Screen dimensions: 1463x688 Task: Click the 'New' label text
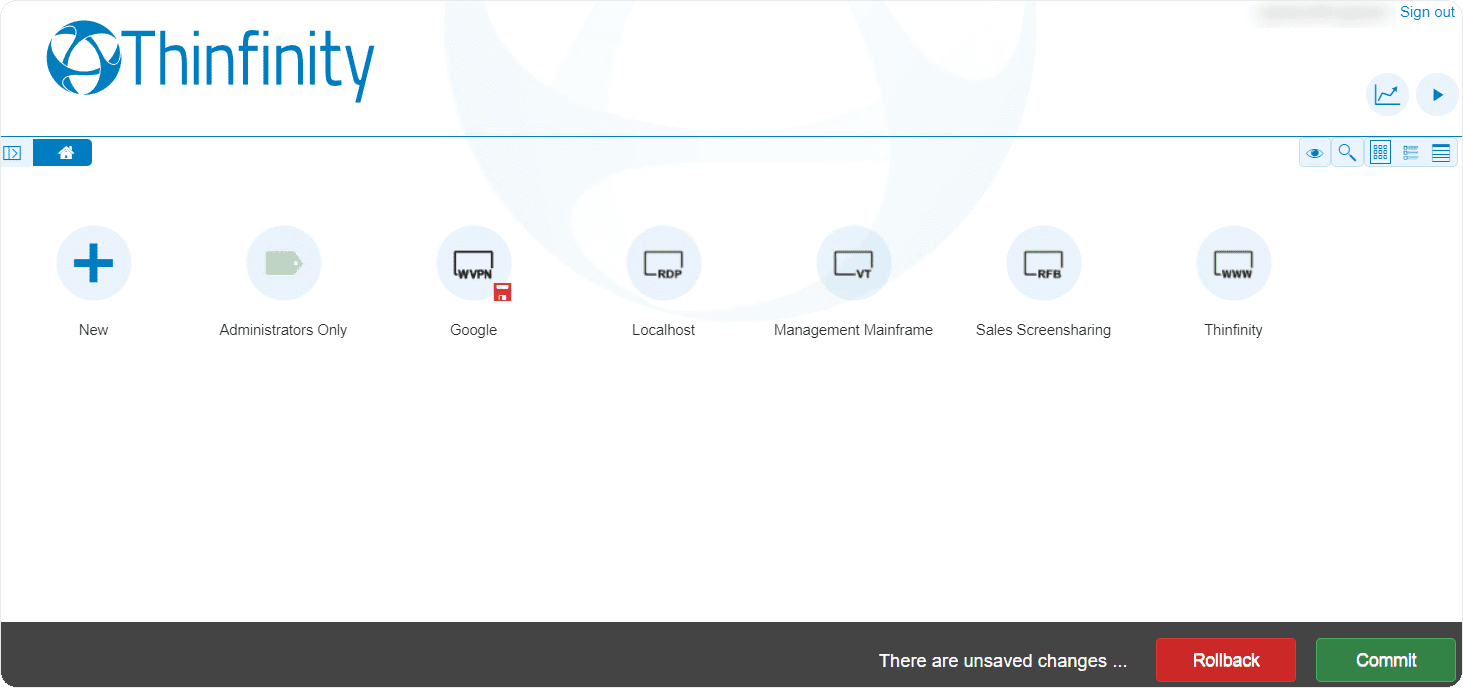coord(94,330)
